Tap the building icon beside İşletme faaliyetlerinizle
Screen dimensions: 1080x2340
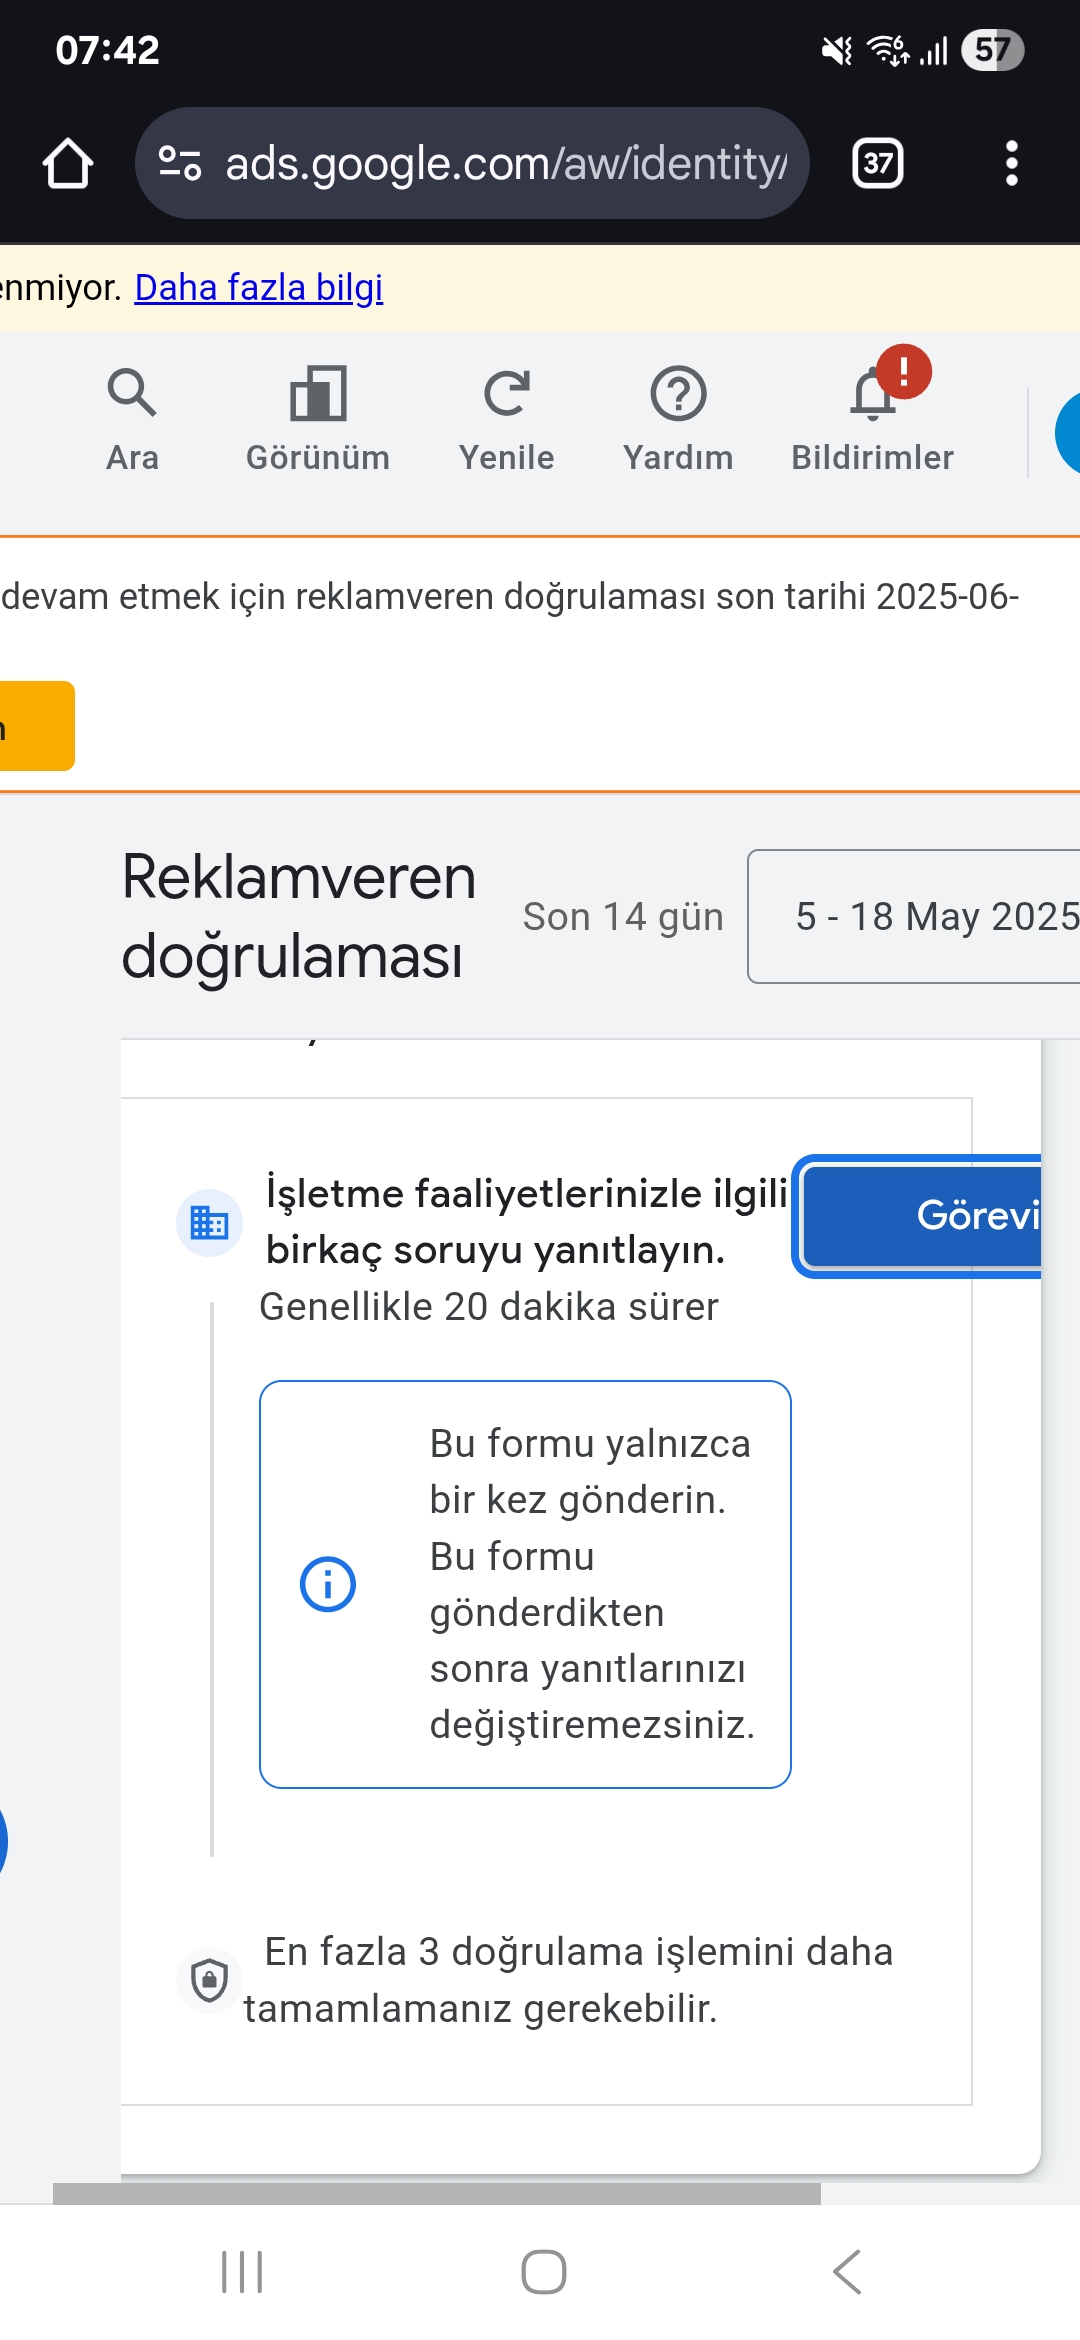tap(209, 1222)
